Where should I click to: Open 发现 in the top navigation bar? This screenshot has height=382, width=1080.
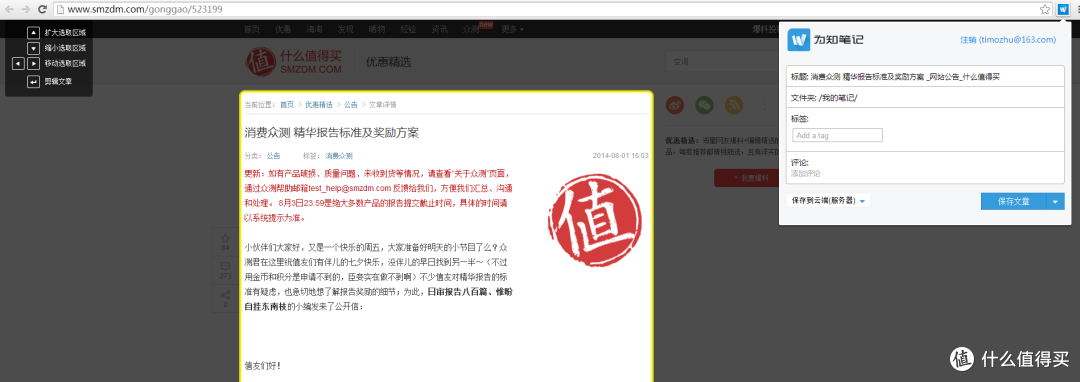[x=345, y=30]
